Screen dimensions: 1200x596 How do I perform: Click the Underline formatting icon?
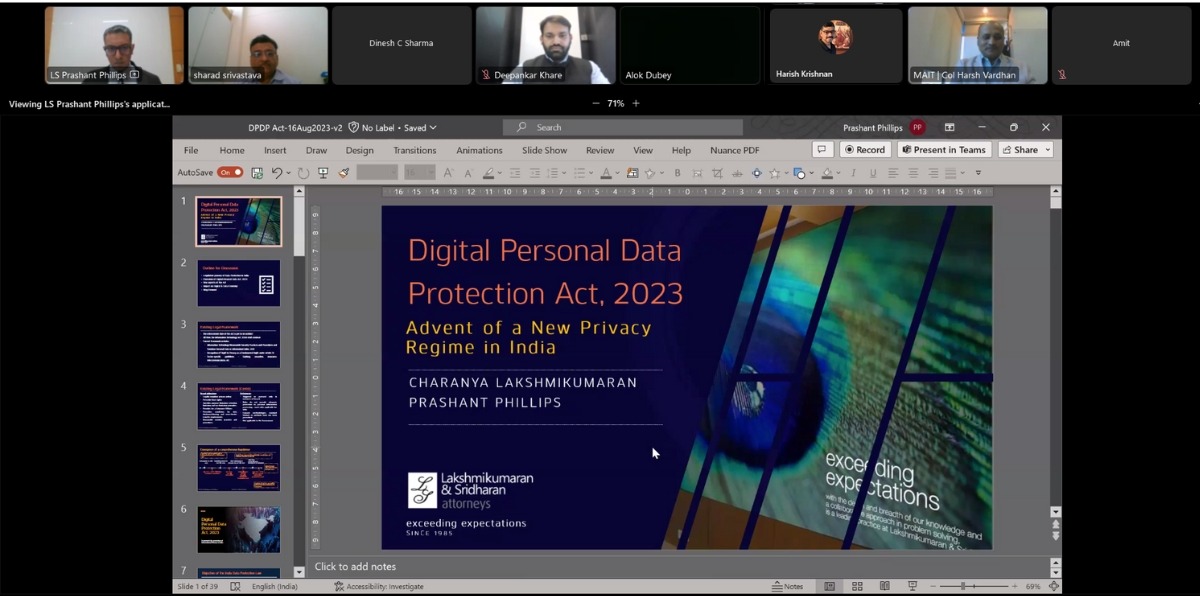click(873, 173)
